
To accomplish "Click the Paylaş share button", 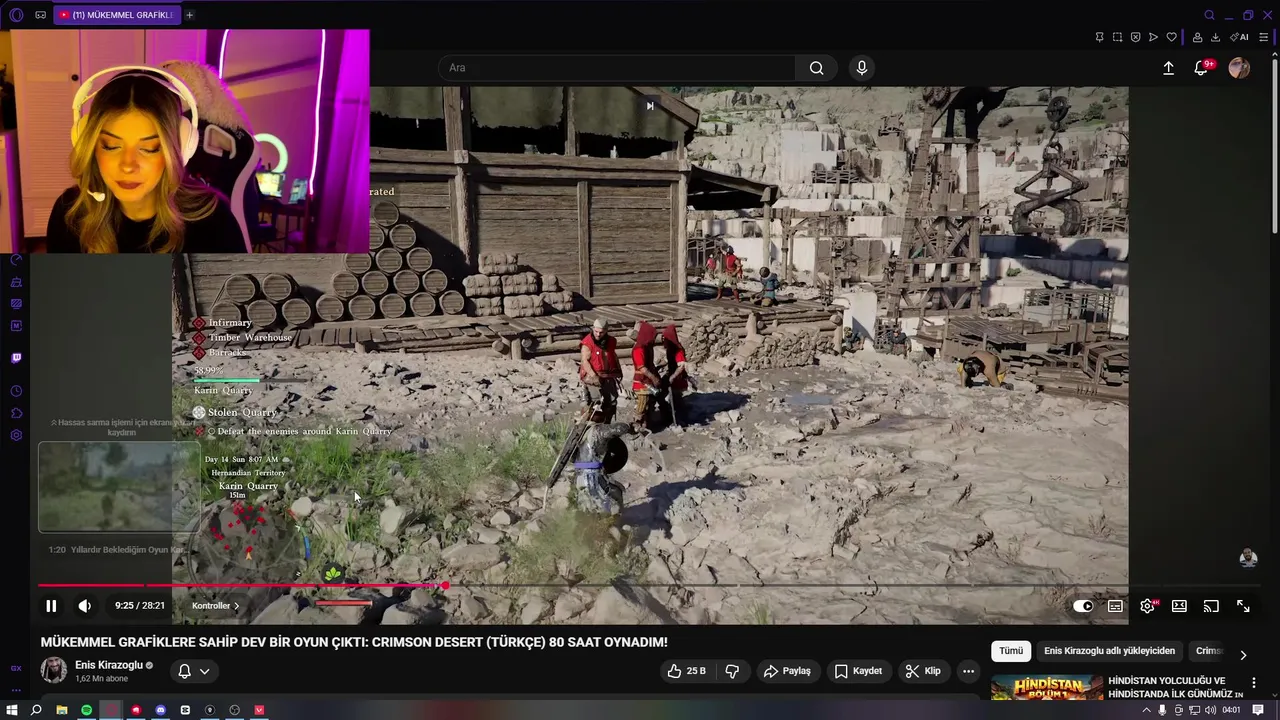I will tap(787, 671).
